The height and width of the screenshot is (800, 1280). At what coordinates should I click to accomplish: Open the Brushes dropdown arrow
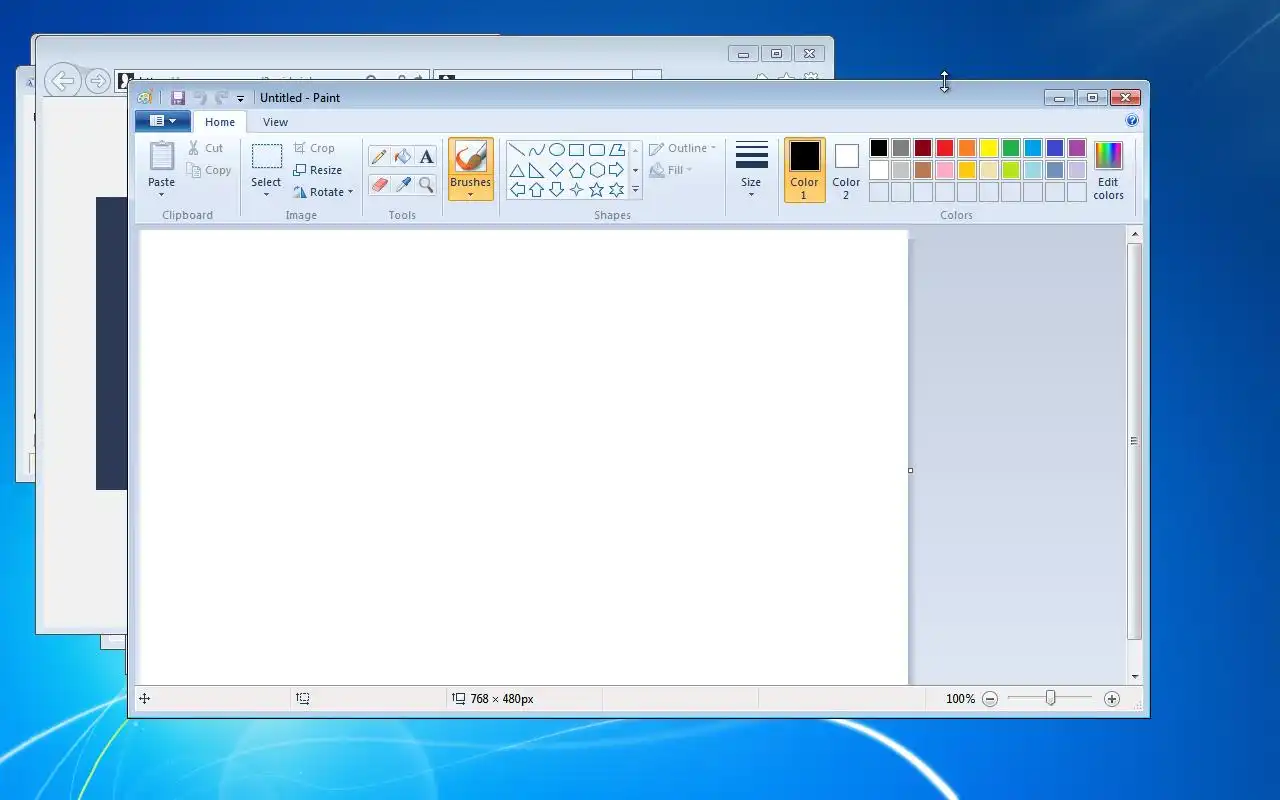coord(470,195)
